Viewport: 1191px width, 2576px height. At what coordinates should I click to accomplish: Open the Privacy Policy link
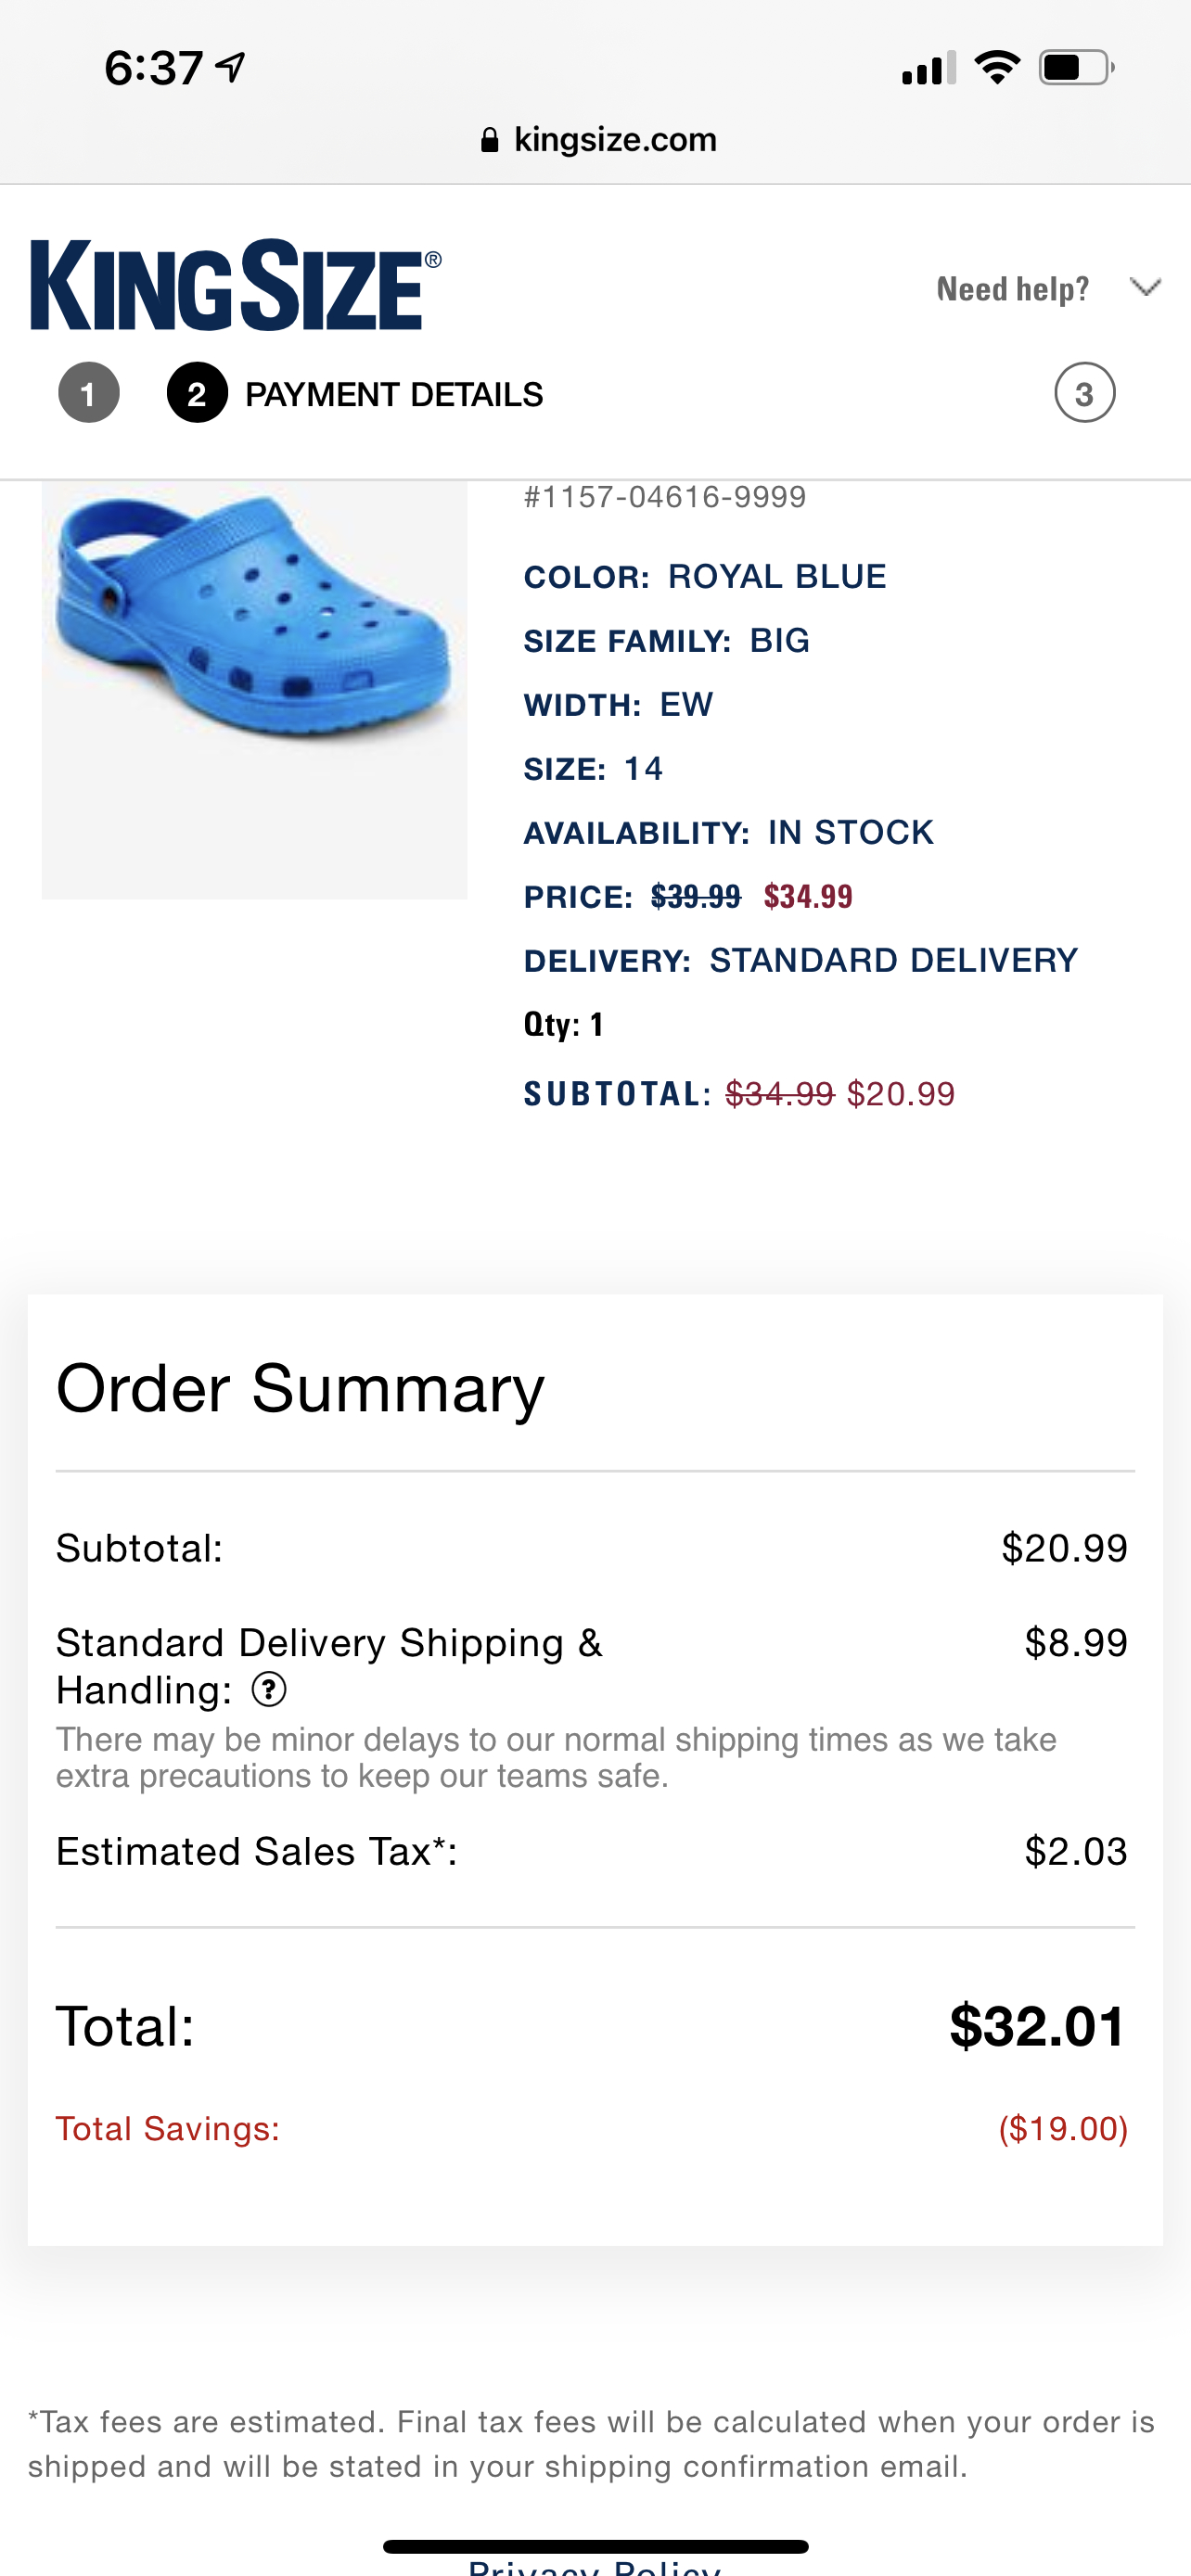coord(594,2567)
